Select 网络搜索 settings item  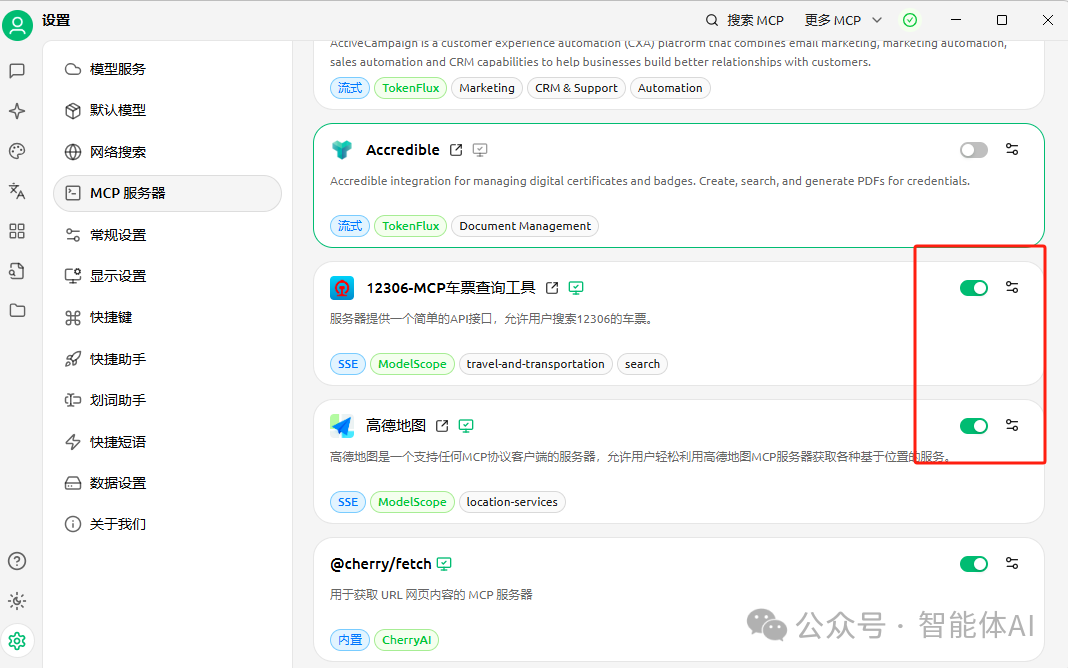(x=168, y=152)
